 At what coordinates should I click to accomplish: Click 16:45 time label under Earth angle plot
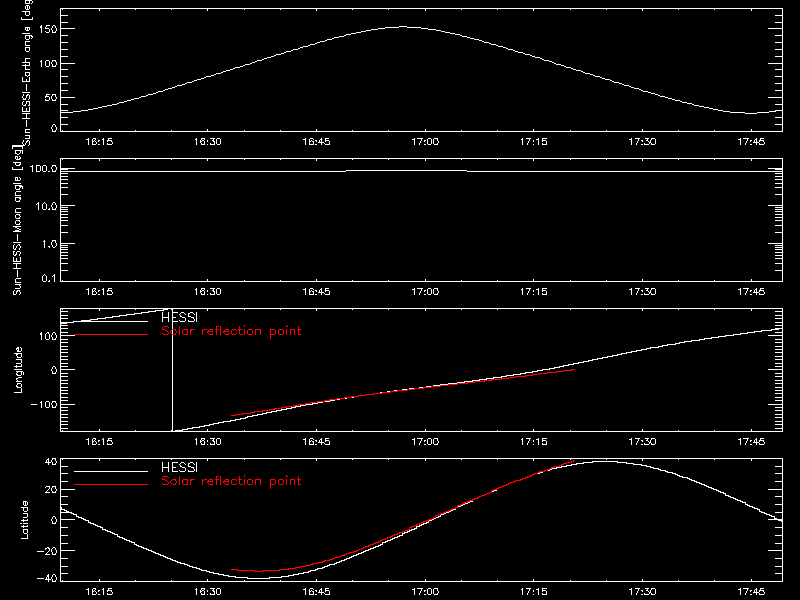click(316, 142)
